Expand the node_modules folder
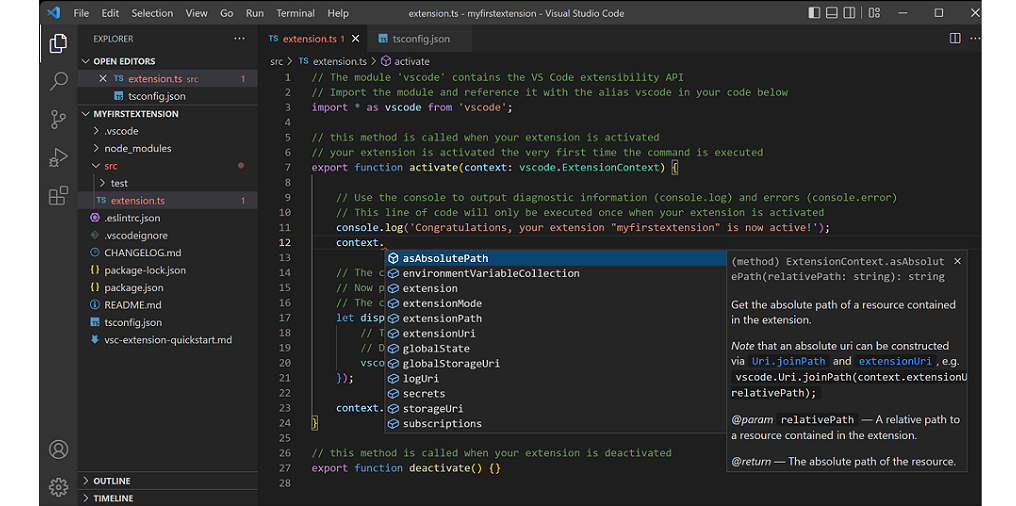1016x506 pixels. coord(167,148)
